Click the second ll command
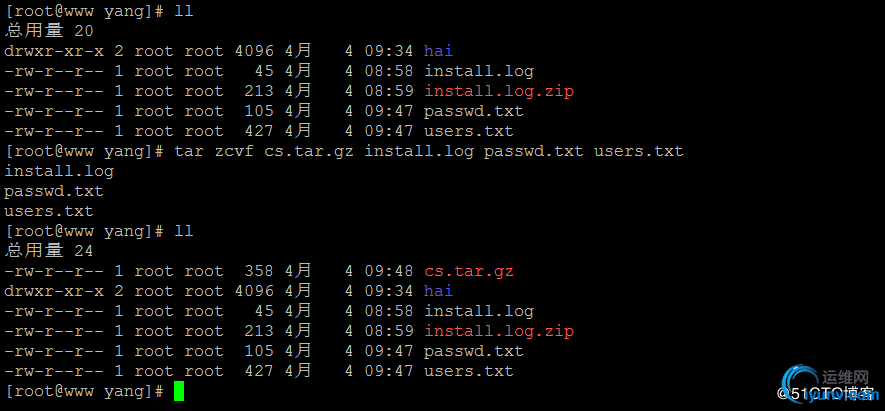 [184, 231]
